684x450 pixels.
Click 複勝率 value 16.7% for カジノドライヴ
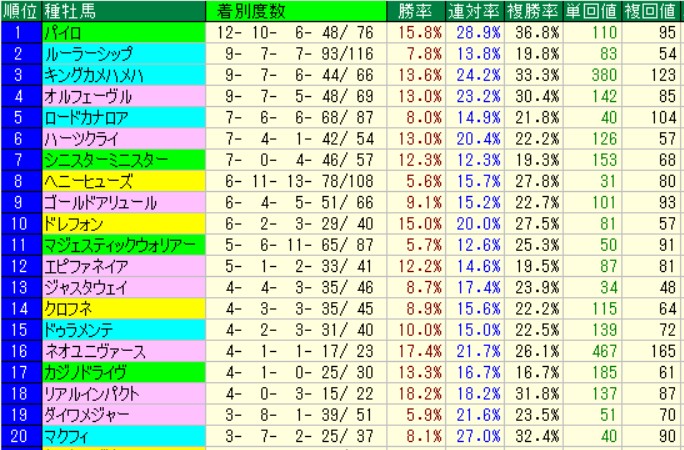(x=537, y=373)
